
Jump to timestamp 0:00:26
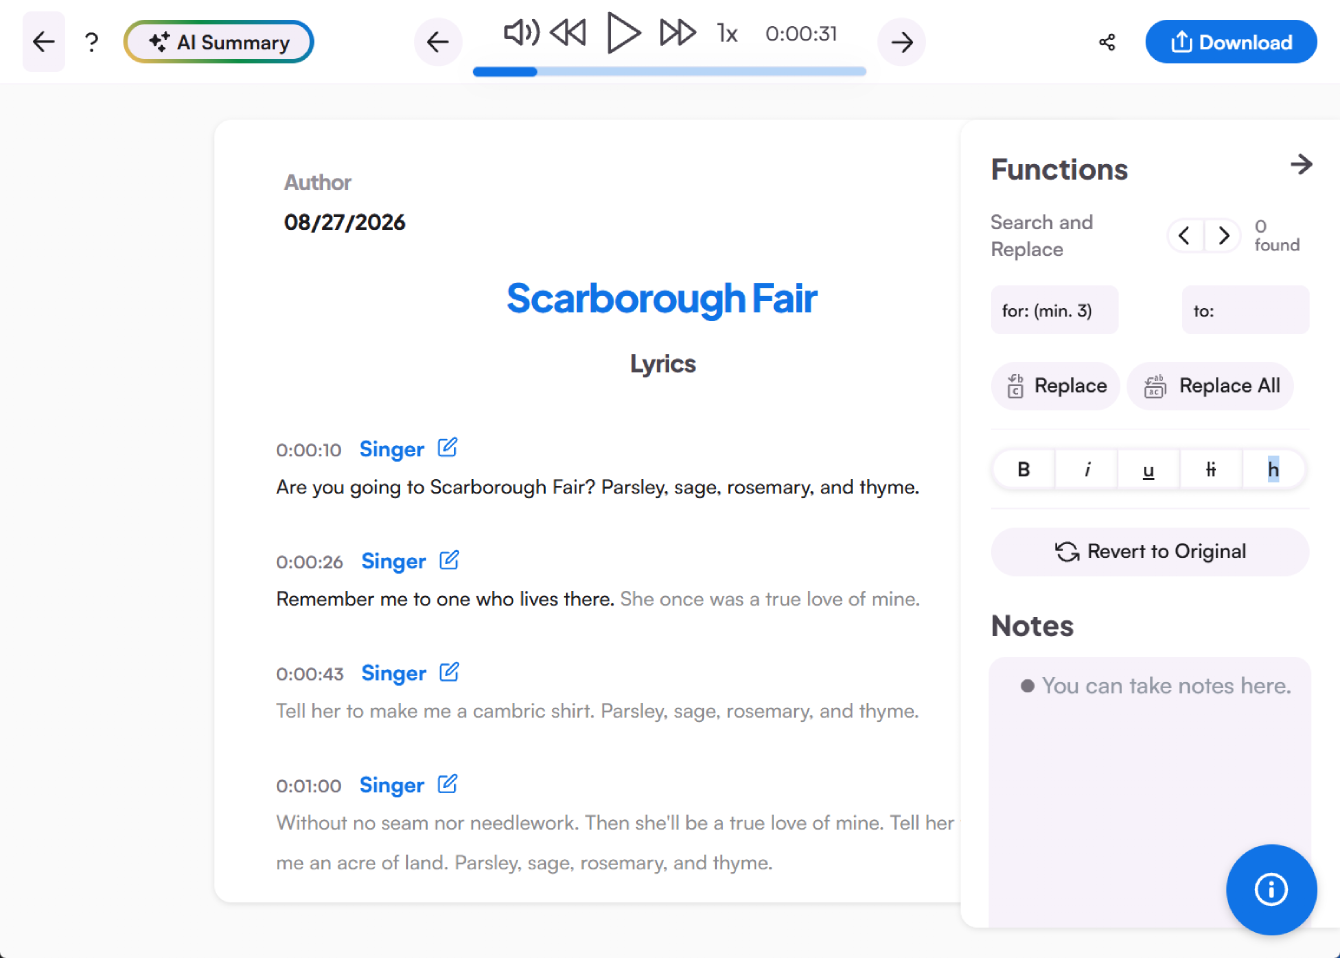[x=310, y=562]
